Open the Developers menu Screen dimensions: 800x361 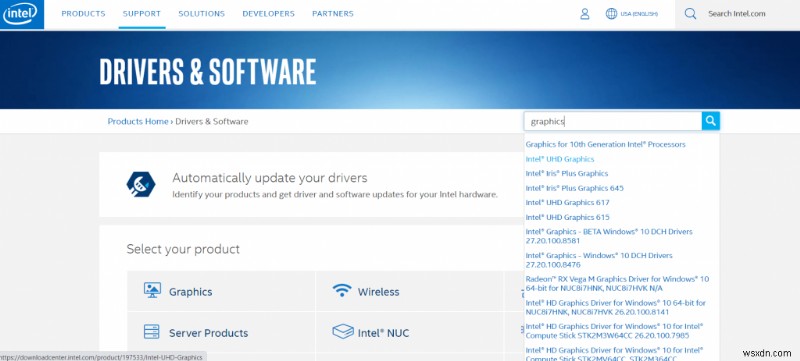click(x=268, y=14)
